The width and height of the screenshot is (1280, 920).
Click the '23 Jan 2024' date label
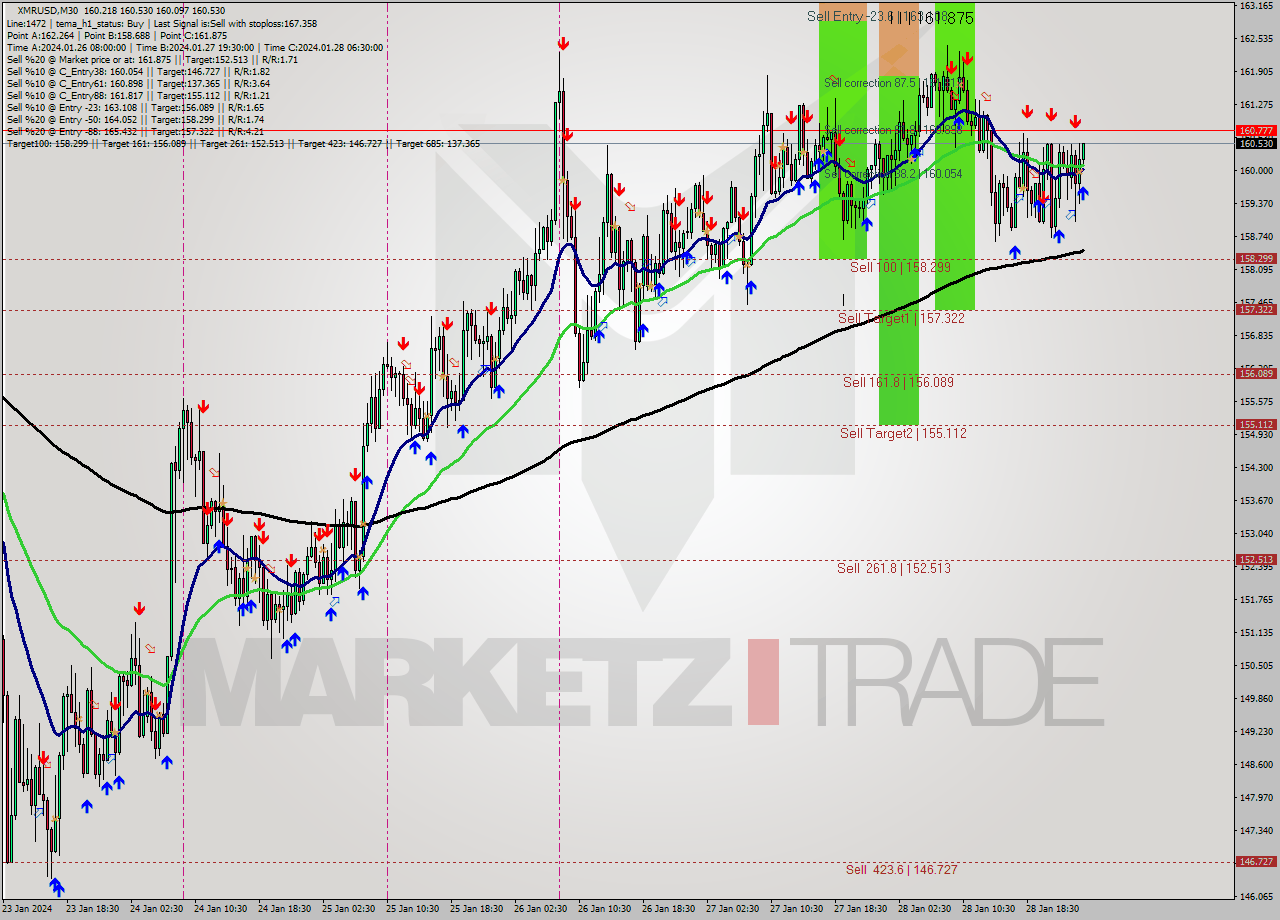[27, 910]
